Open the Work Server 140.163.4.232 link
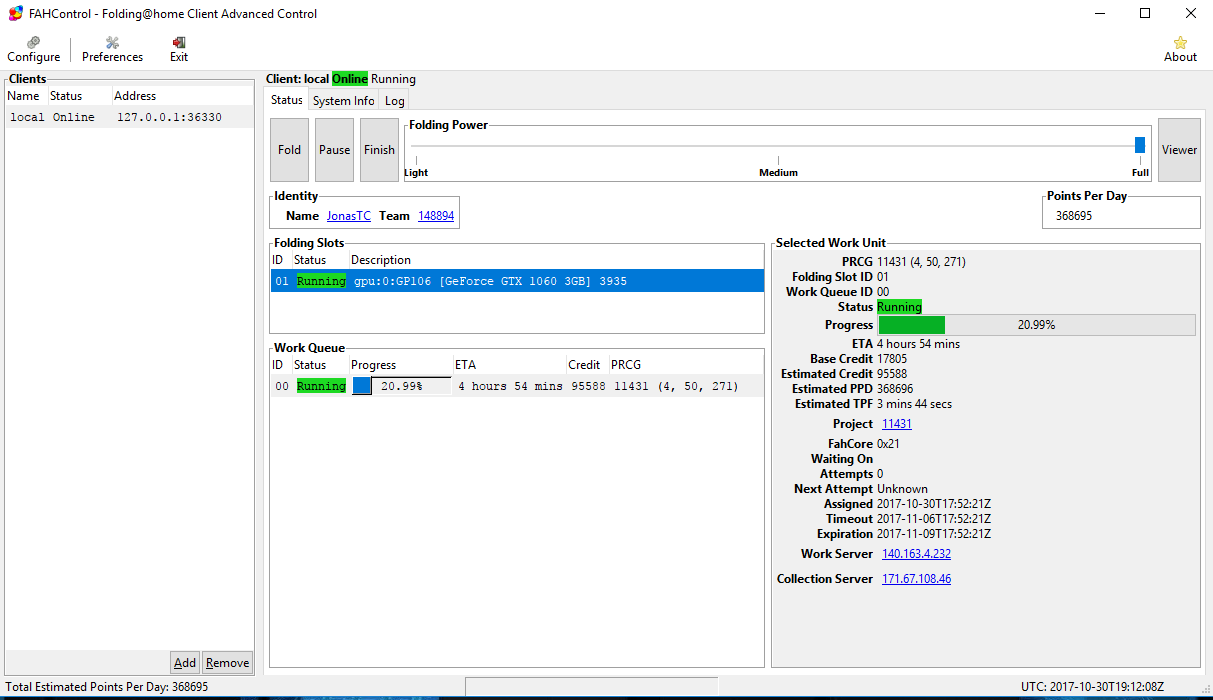 (x=916, y=554)
